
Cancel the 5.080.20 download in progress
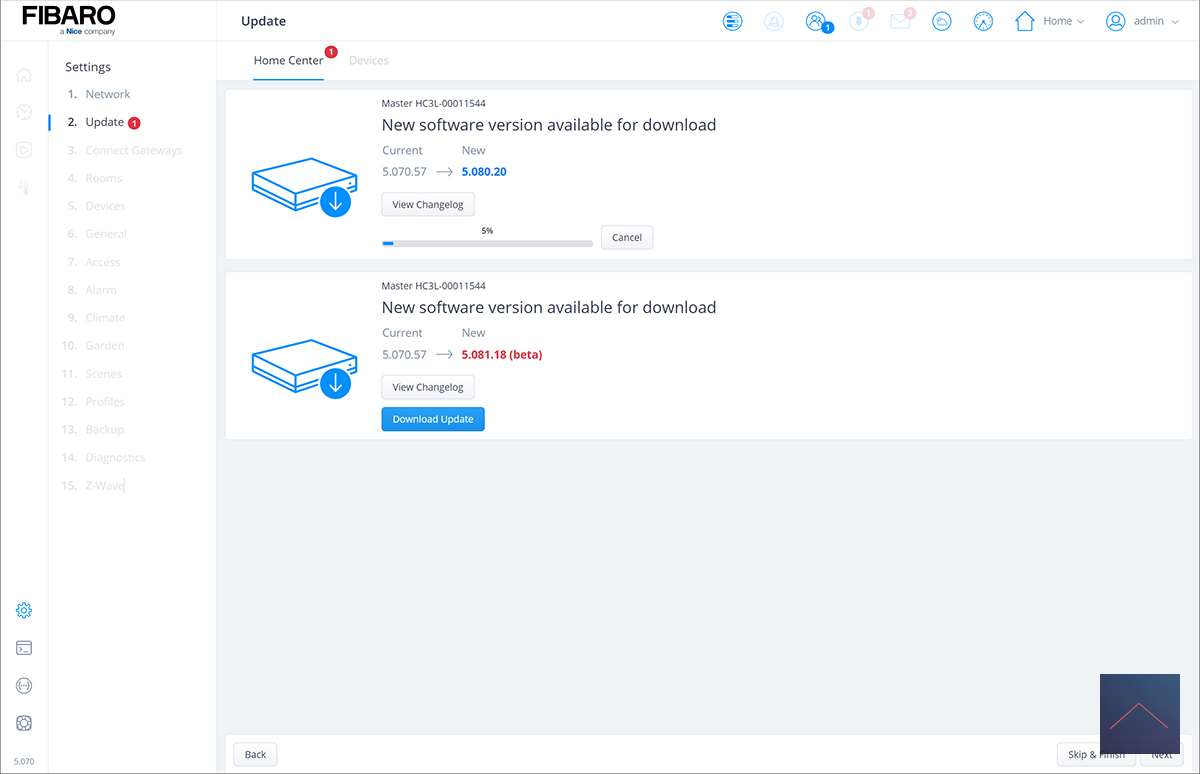627,238
